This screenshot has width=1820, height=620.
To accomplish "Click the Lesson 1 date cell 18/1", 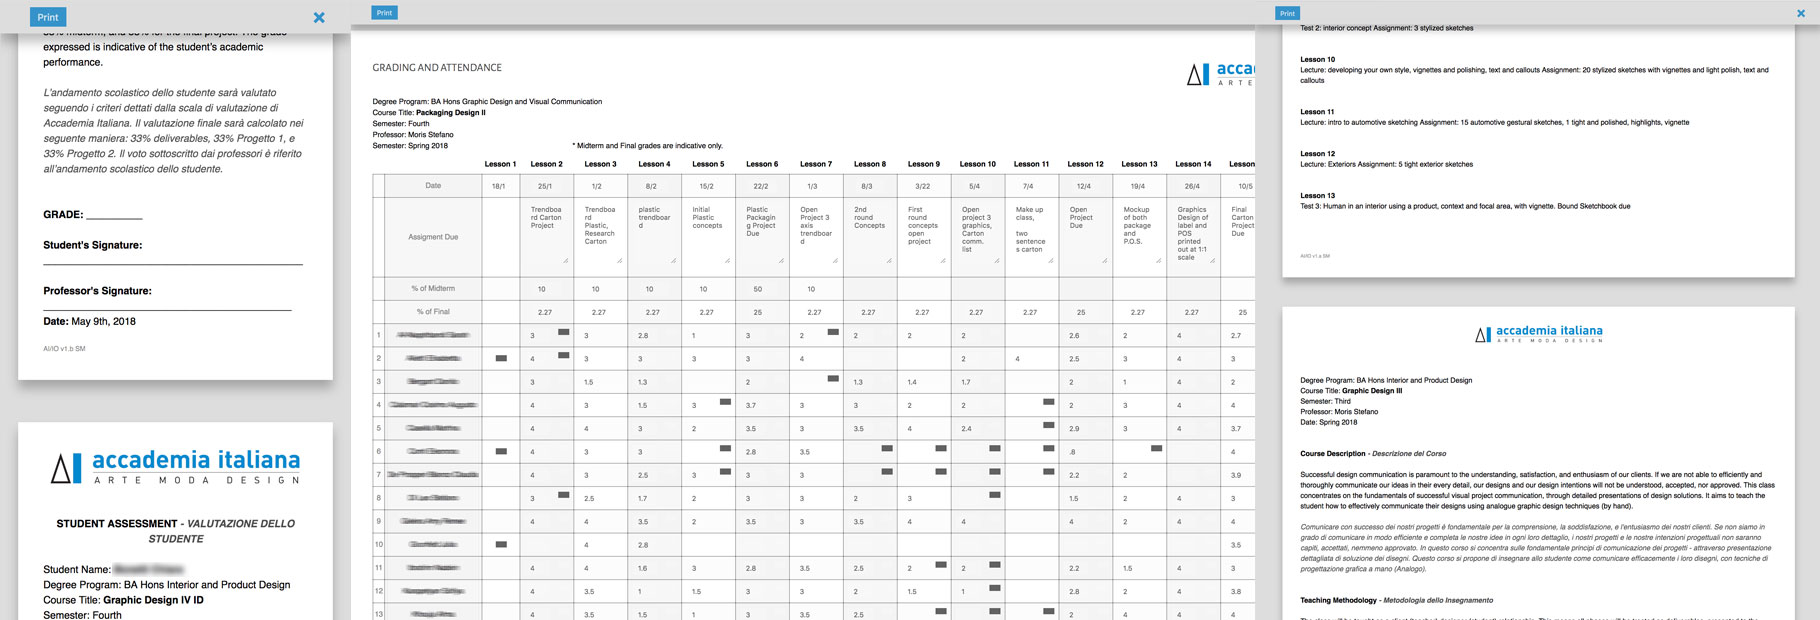I will coord(498,186).
